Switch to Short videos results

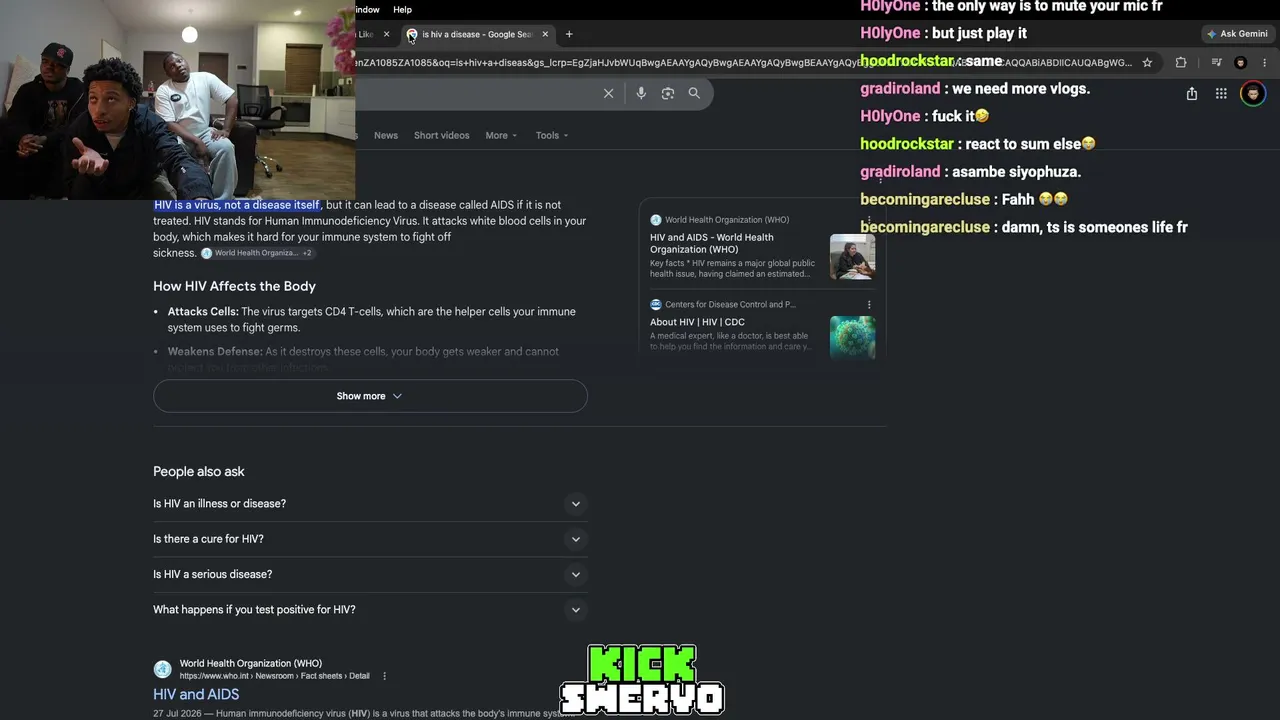coord(441,135)
